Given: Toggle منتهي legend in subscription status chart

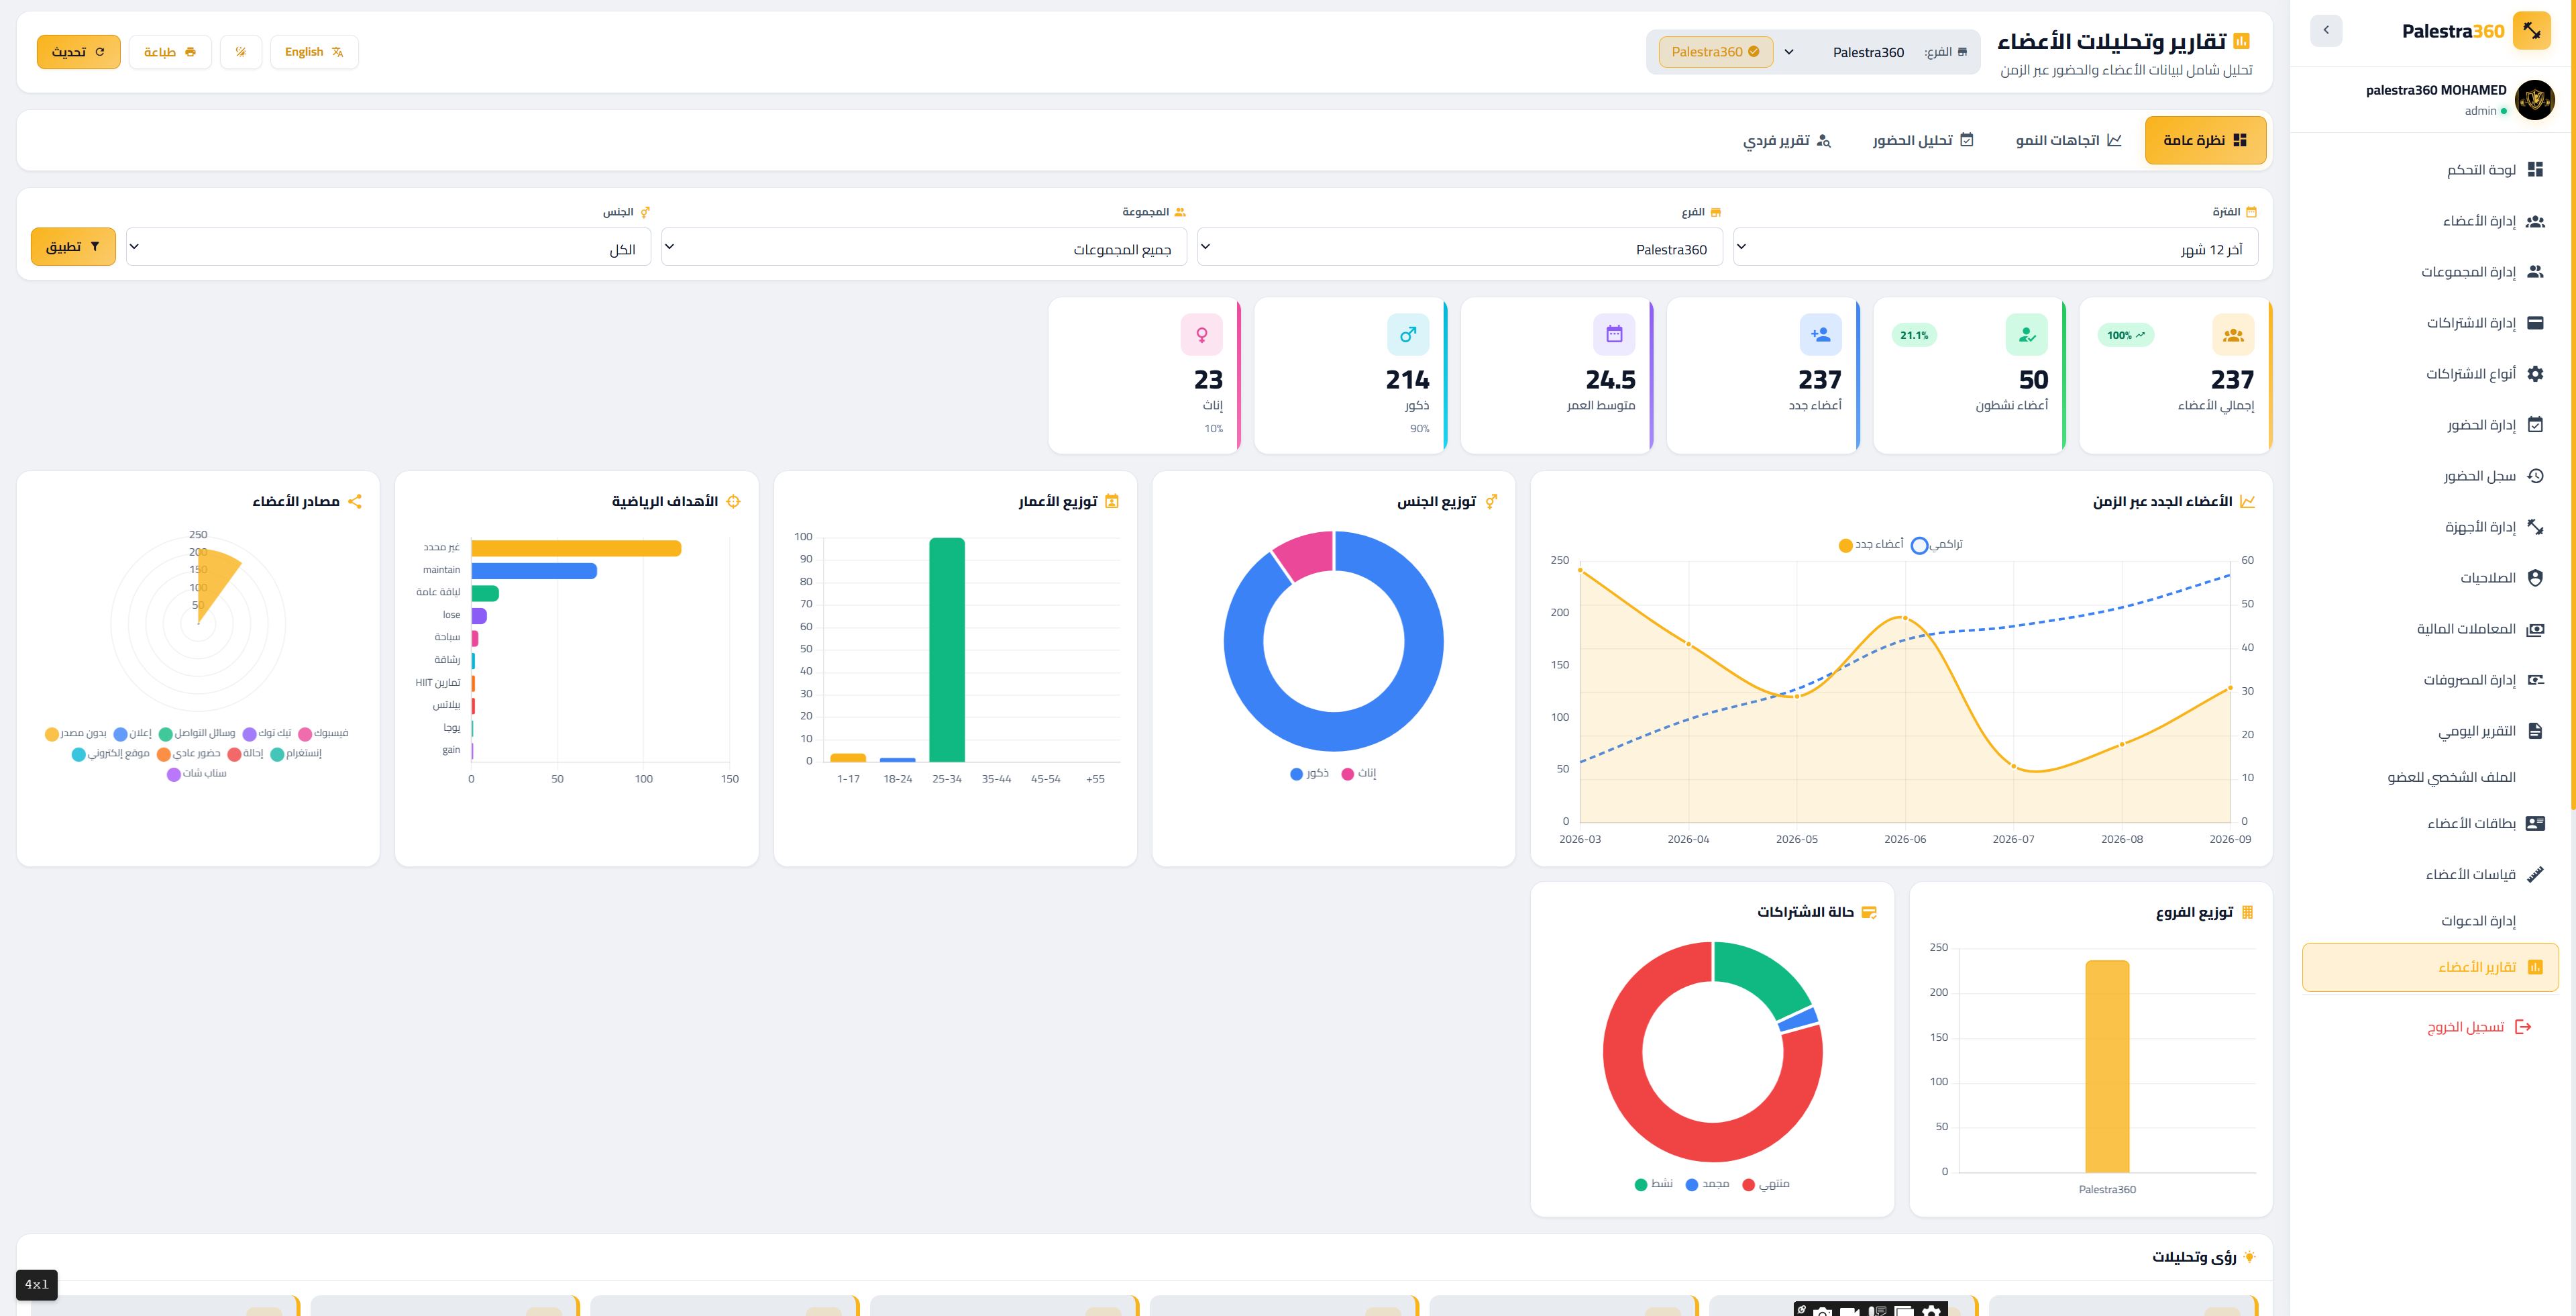Looking at the screenshot, I should pyautogui.click(x=1766, y=1184).
